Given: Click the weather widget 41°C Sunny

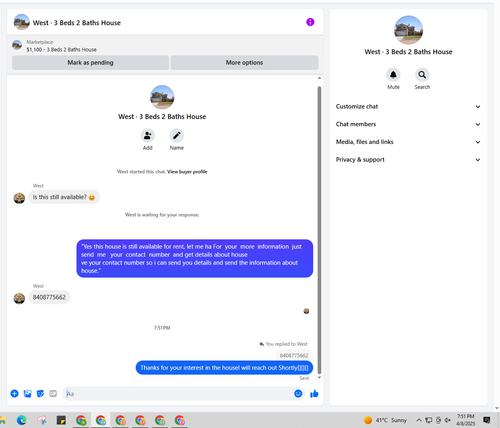Looking at the screenshot, I should [x=386, y=420].
